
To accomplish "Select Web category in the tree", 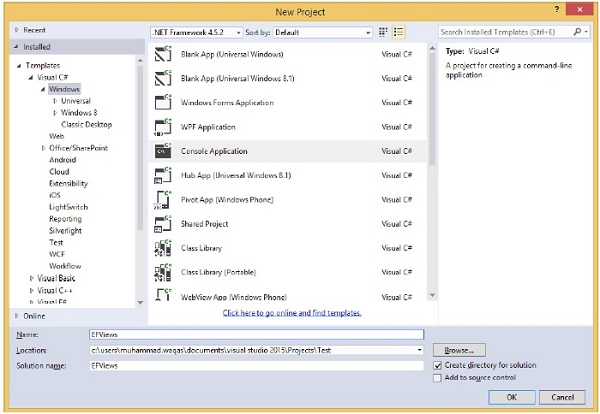I will pos(56,136).
